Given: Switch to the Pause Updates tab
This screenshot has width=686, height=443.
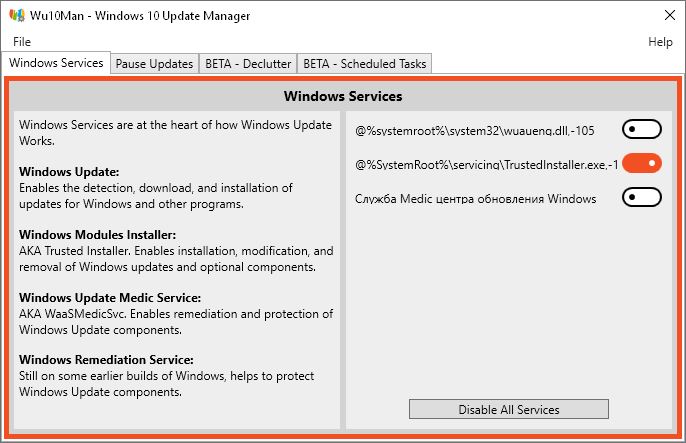Looking at the screenshot, I should pyautogui.click(x=154, y=64).
